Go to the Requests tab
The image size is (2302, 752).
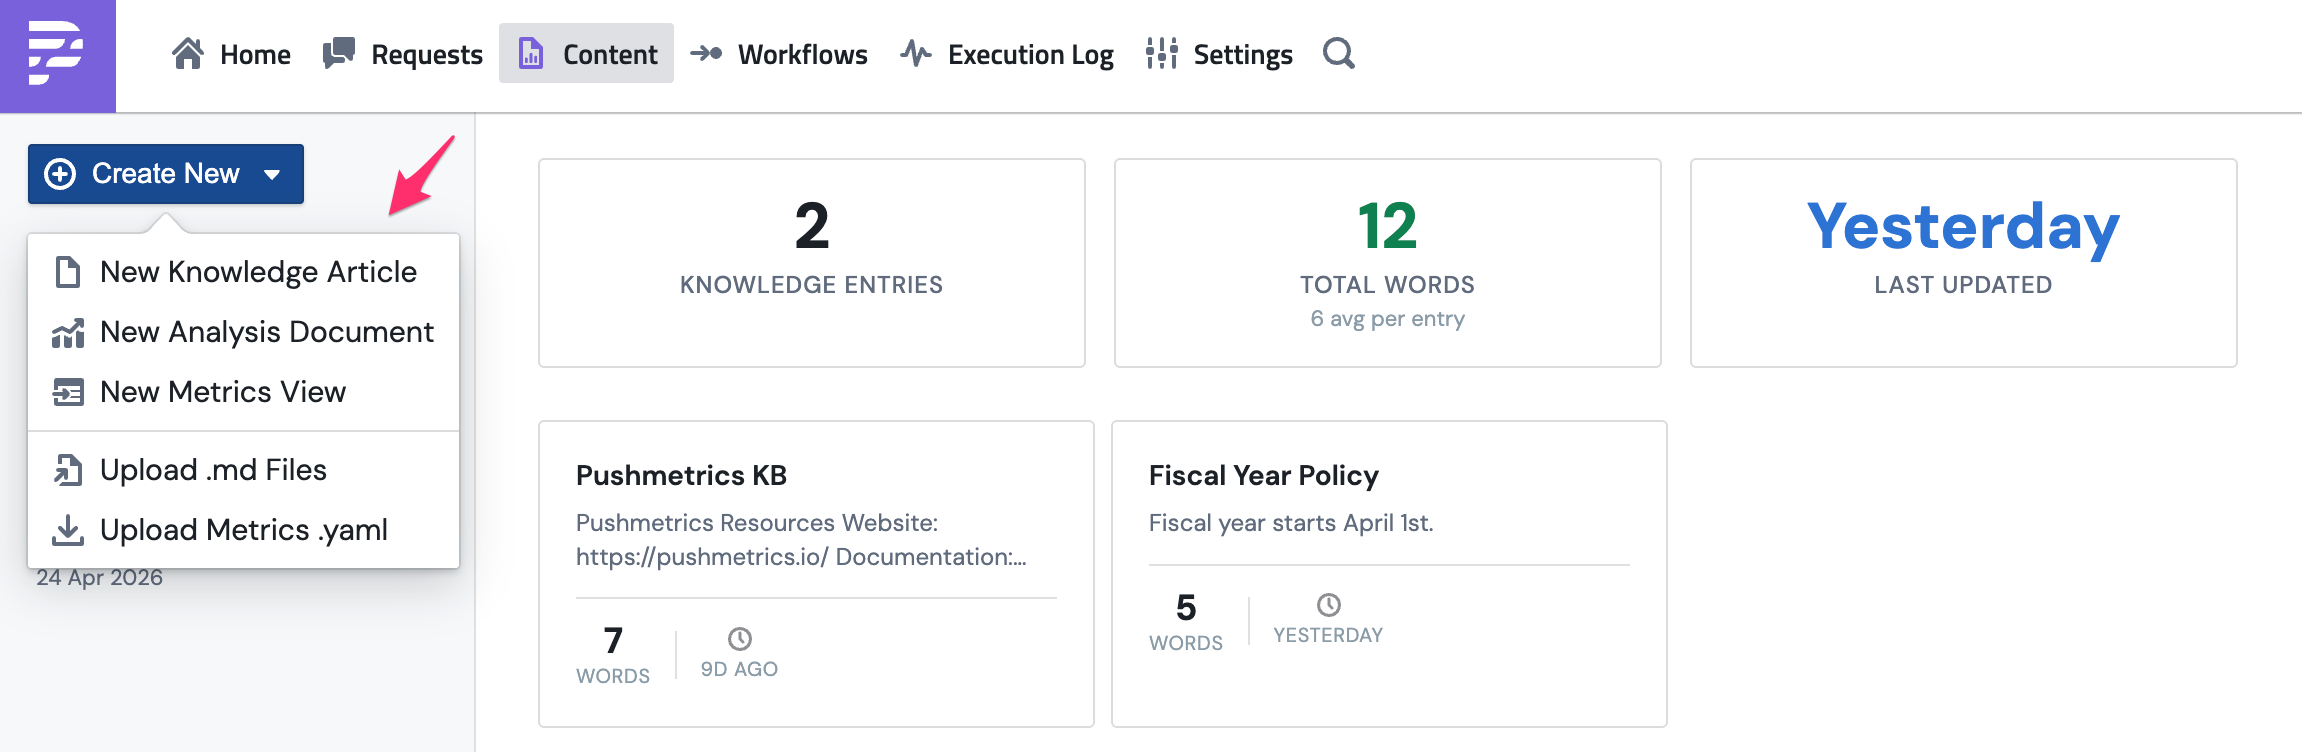coord(403,54)
